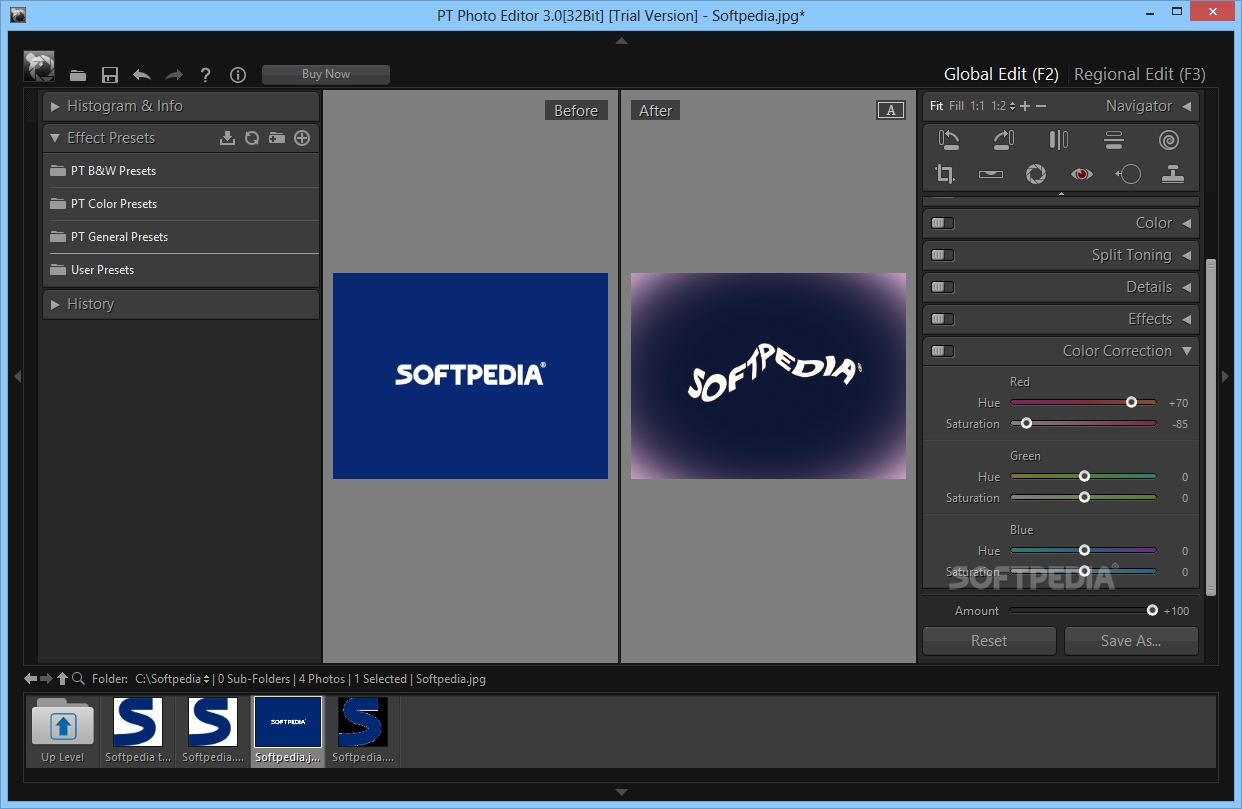
Task: Rotate the image left
Action: pyautogui.click(x=949, y=141)
